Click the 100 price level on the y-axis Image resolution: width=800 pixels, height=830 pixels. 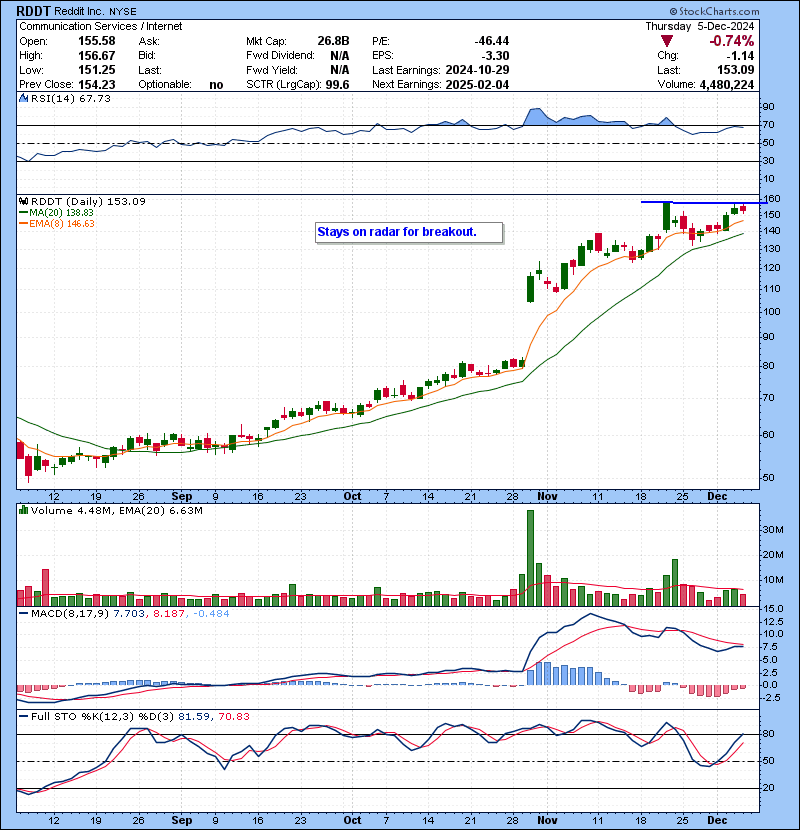(x=772, y=311)
